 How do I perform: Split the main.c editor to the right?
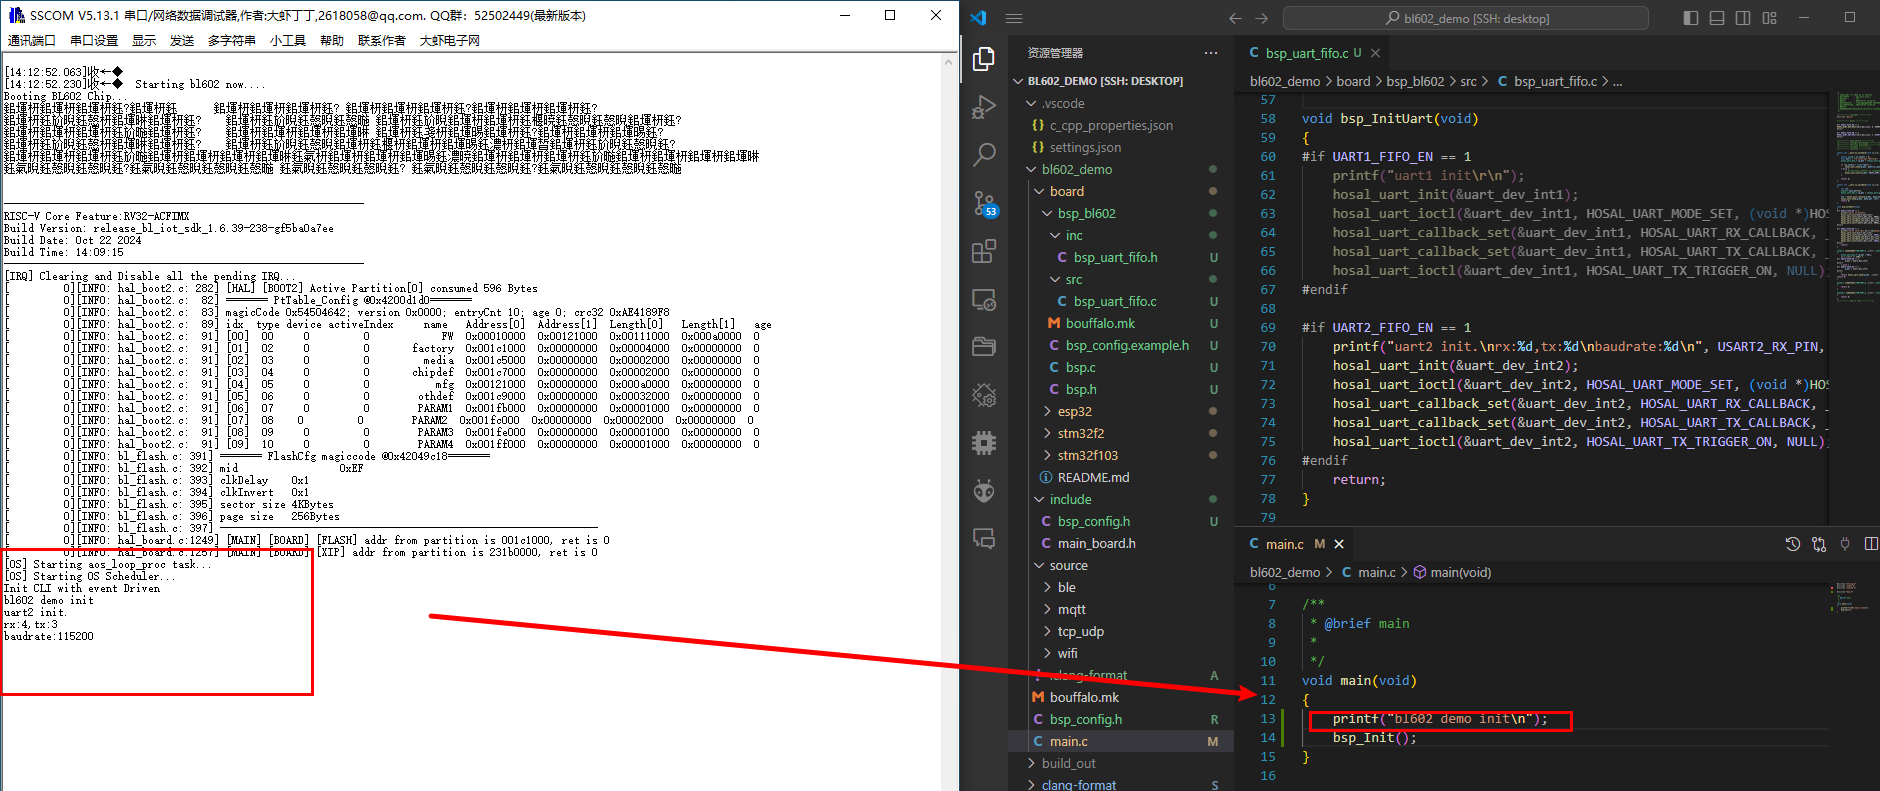(1871, 544)
